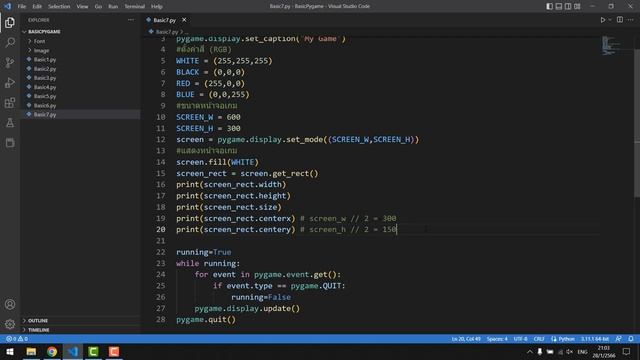Viewport: 640px width, 360px height.
Task: Open Explorer views and more actions ellipsis
Action: (131, 20)
